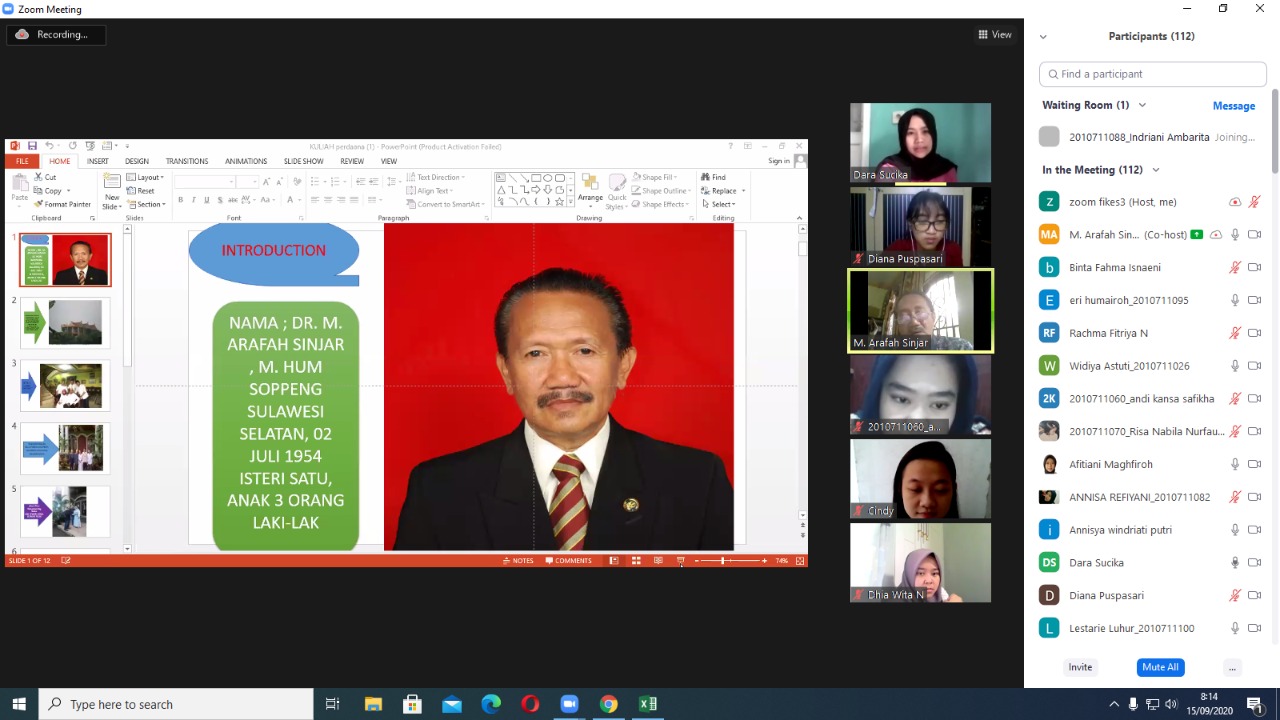Viewport: 1280px width, 720px height.
Task: Click the participants list vertical scrollbar
Action: point(1274,130)
